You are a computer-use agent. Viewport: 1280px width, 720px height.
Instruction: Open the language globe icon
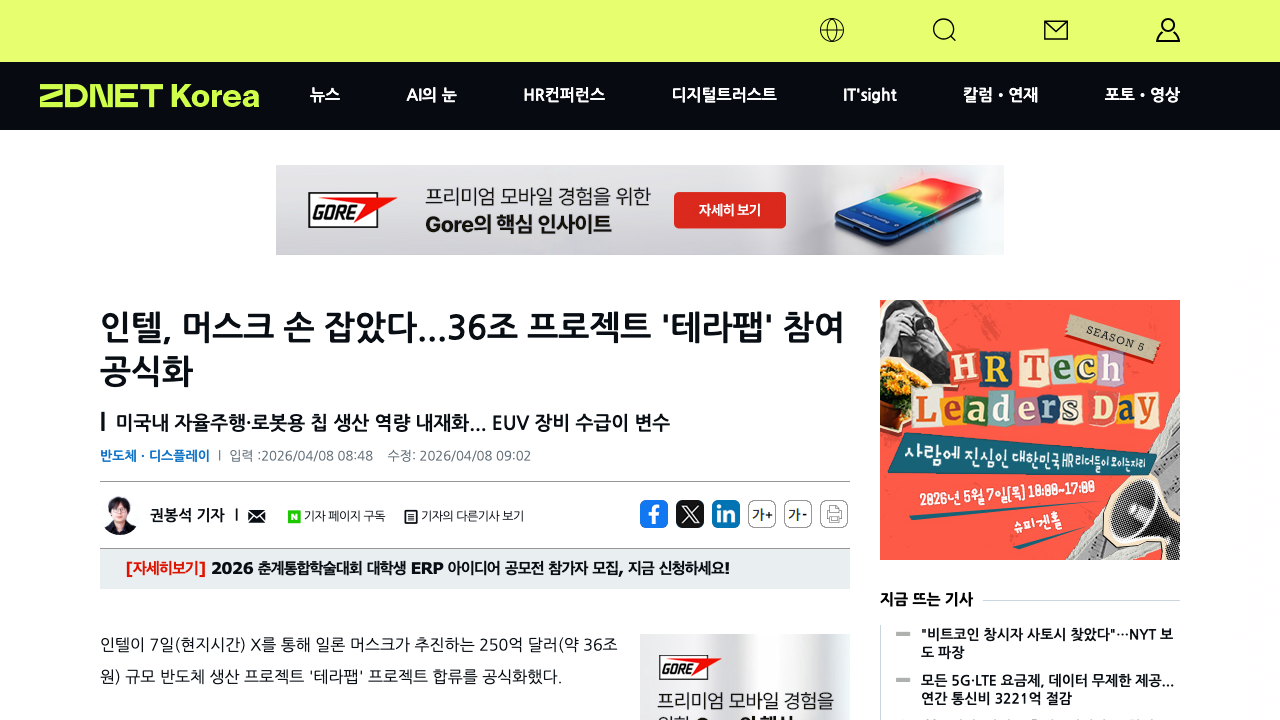(x=832, y=30)
